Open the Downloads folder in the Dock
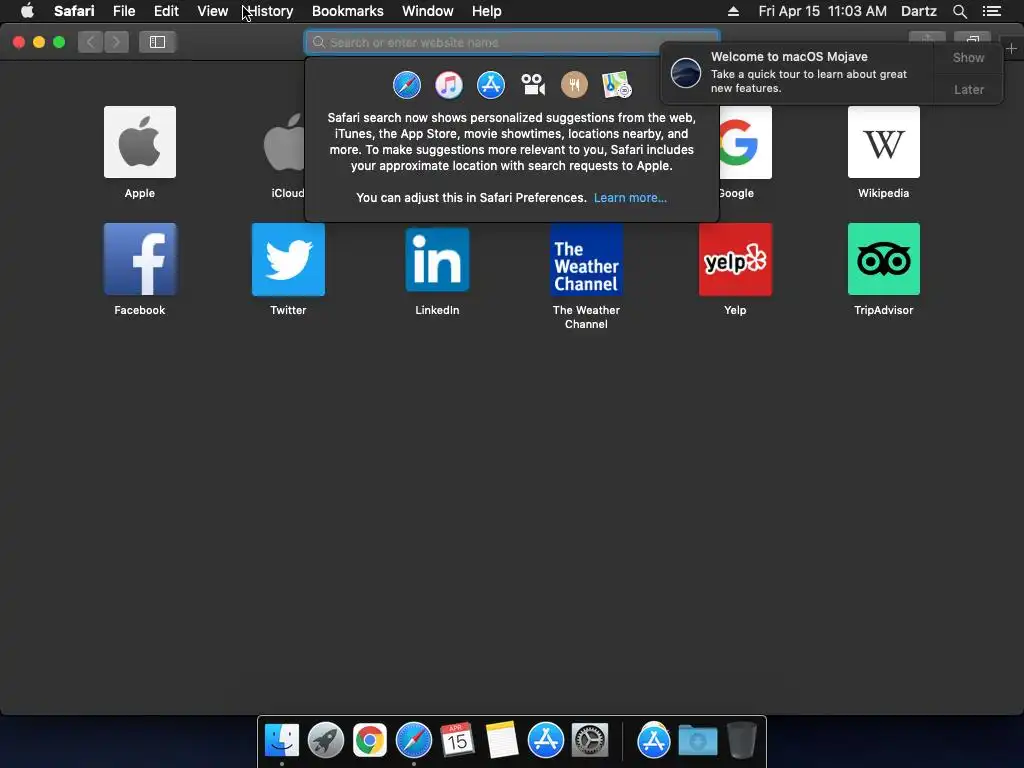The height and width of the screenshot is (768, 1024). click(697, 740)
